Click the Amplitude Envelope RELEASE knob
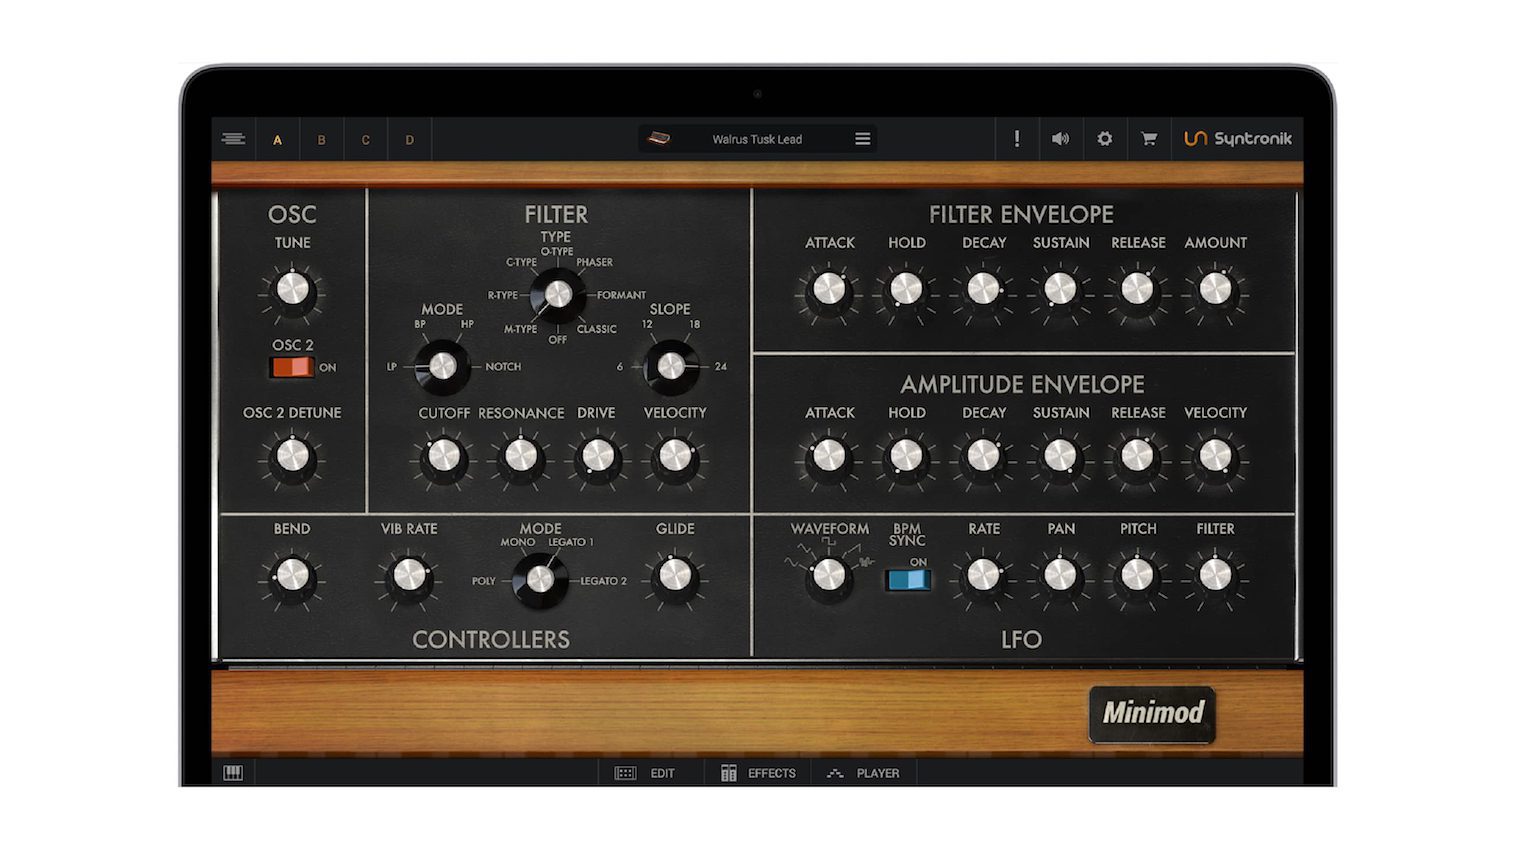 click(x=1137, y=456)
